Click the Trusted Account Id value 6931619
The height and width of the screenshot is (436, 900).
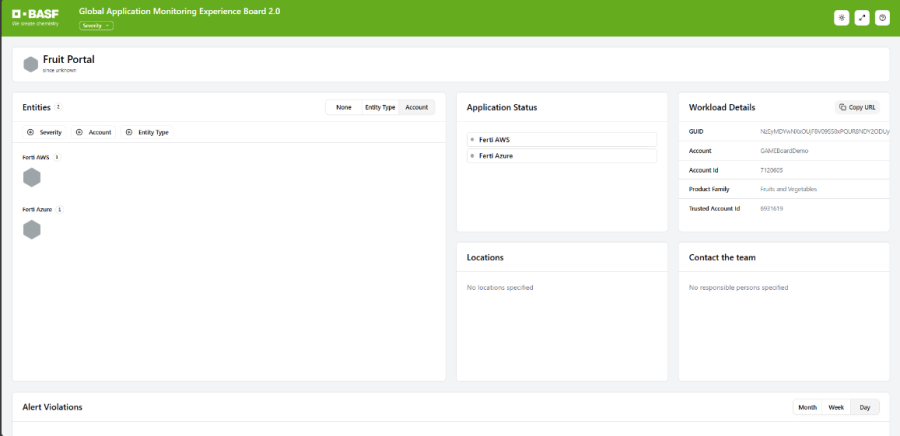click(772, 208)
